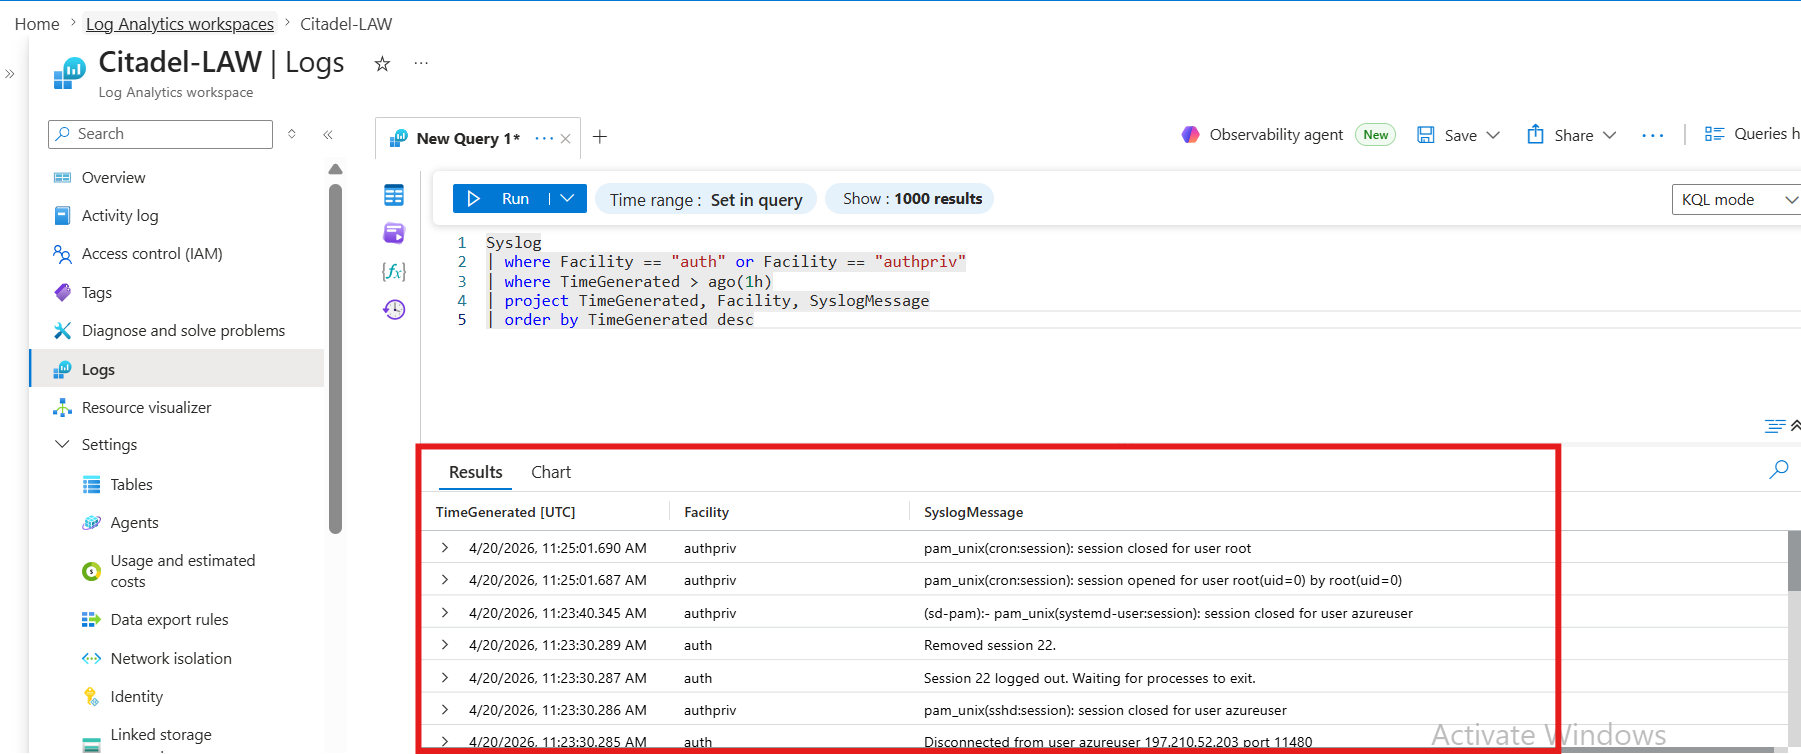Image resolution: width=1801 pixels, height=754 pixels.
Task: Add a new query tab with plus
Action: (600, 137)
